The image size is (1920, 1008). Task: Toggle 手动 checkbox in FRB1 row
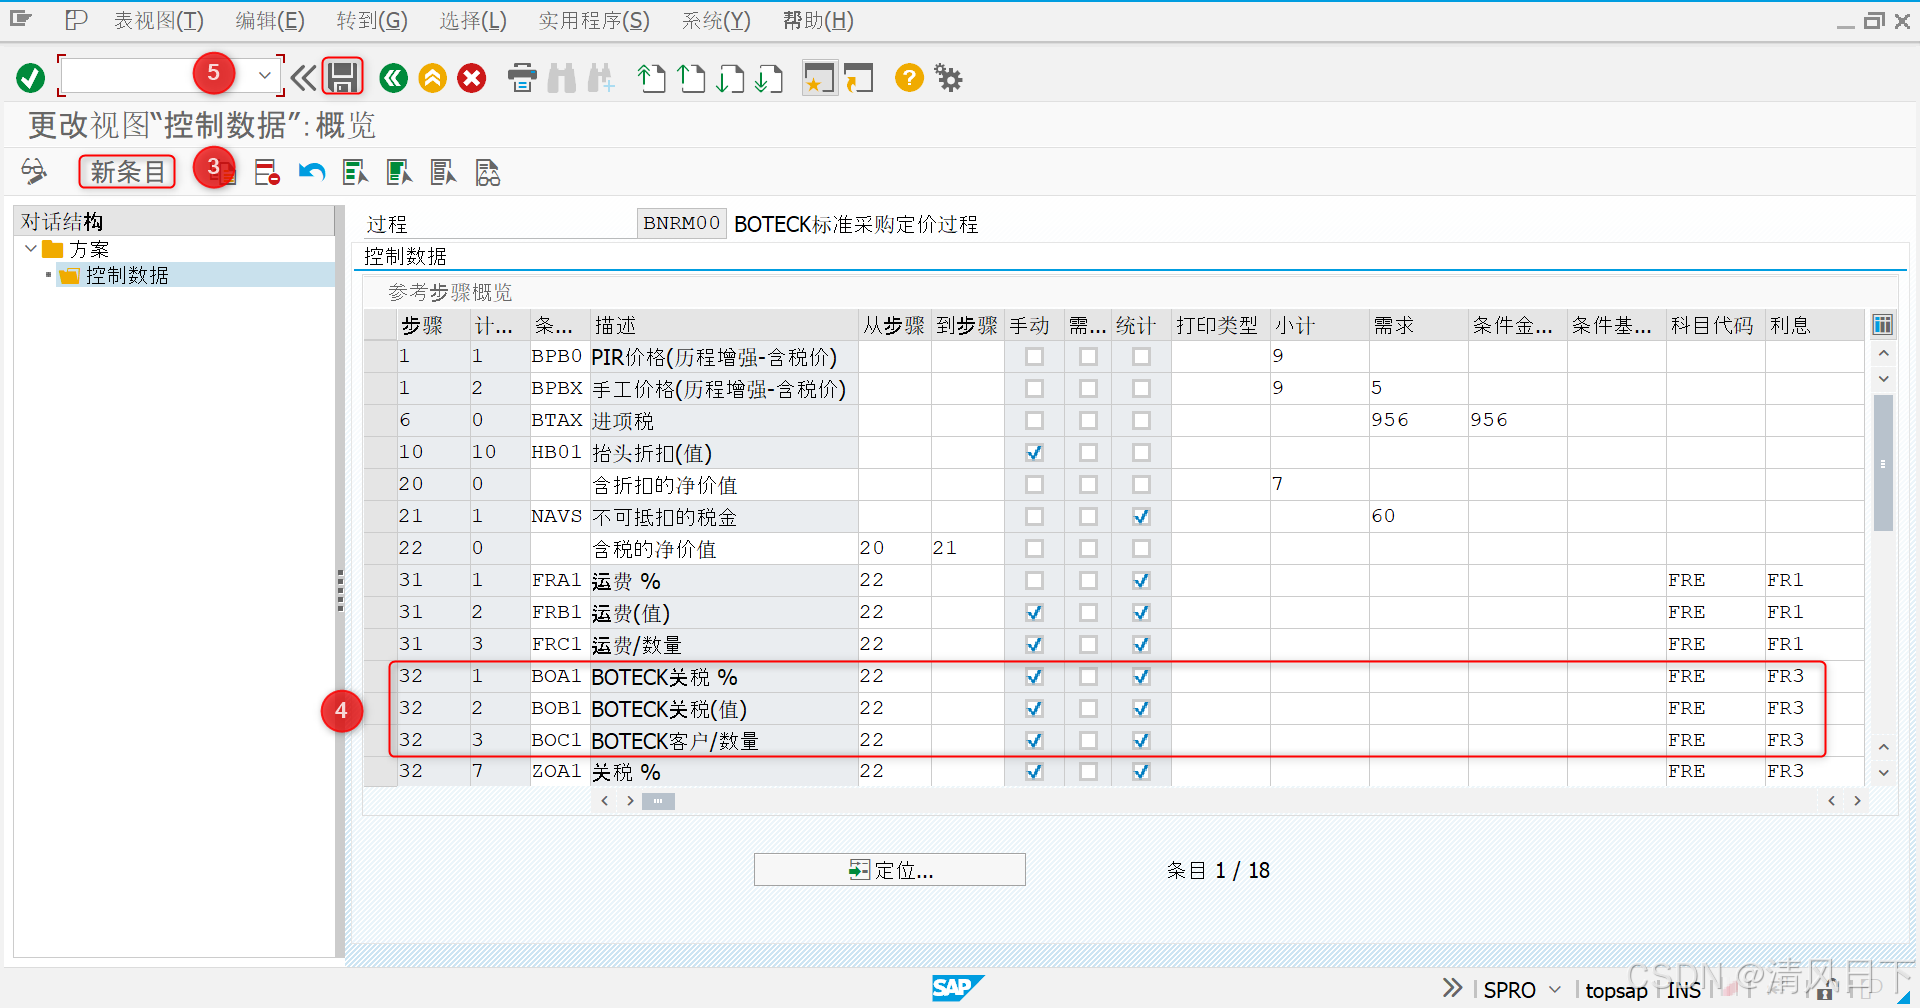click(1034, 613)
